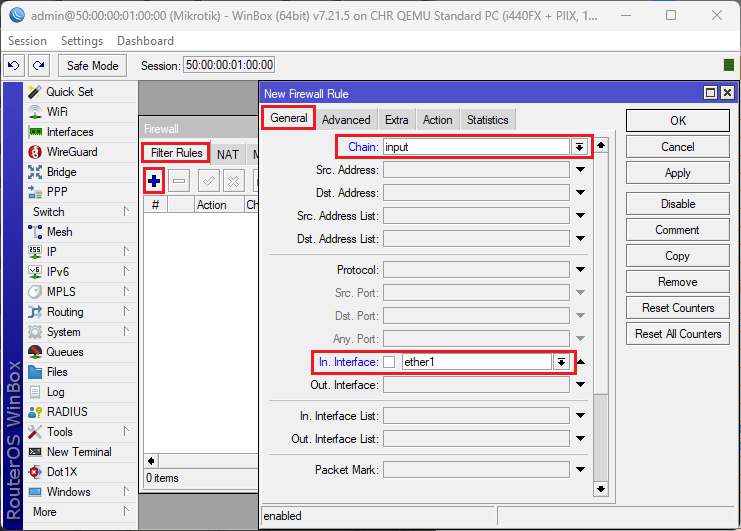
Task: Toggle the Safe Mode button
Action: point(93,65)
